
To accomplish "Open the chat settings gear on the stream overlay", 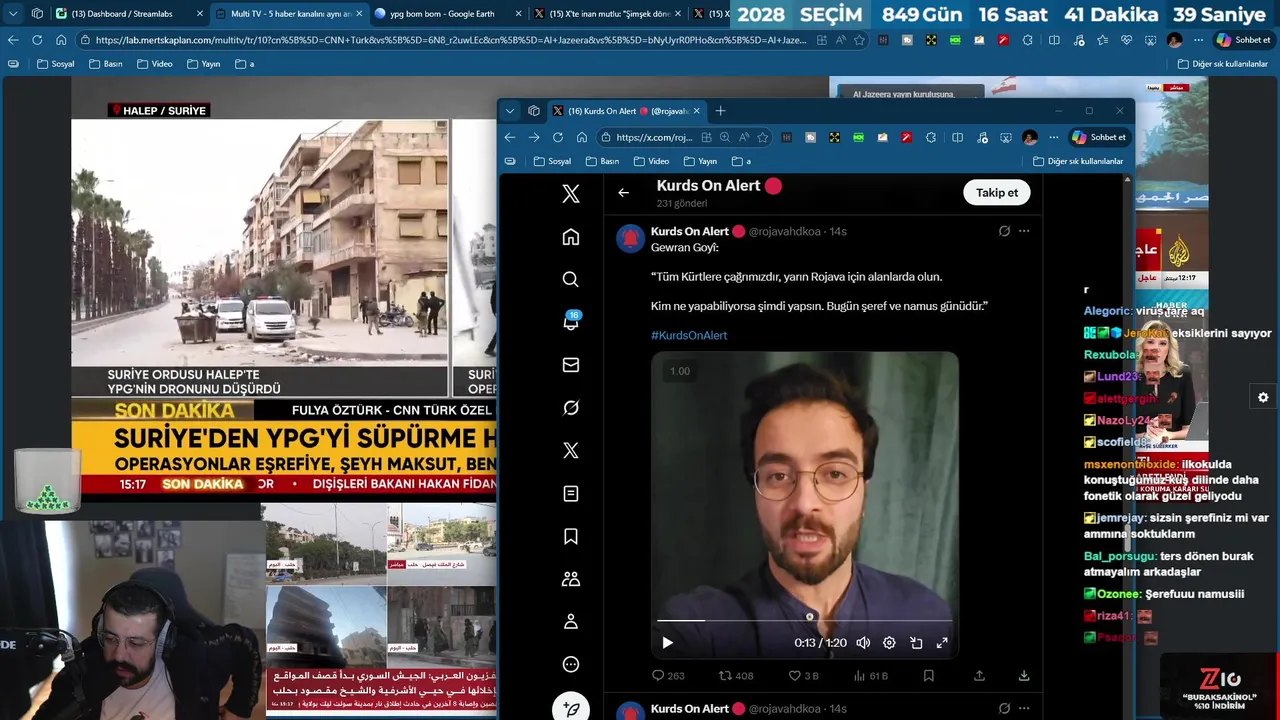I will [1263, 397].
